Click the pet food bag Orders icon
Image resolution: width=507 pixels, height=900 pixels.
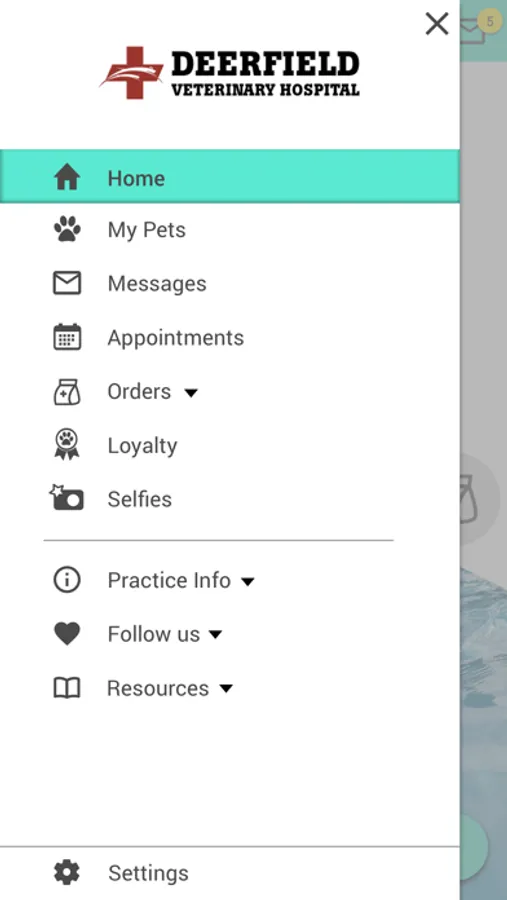[x=67, y=391]
